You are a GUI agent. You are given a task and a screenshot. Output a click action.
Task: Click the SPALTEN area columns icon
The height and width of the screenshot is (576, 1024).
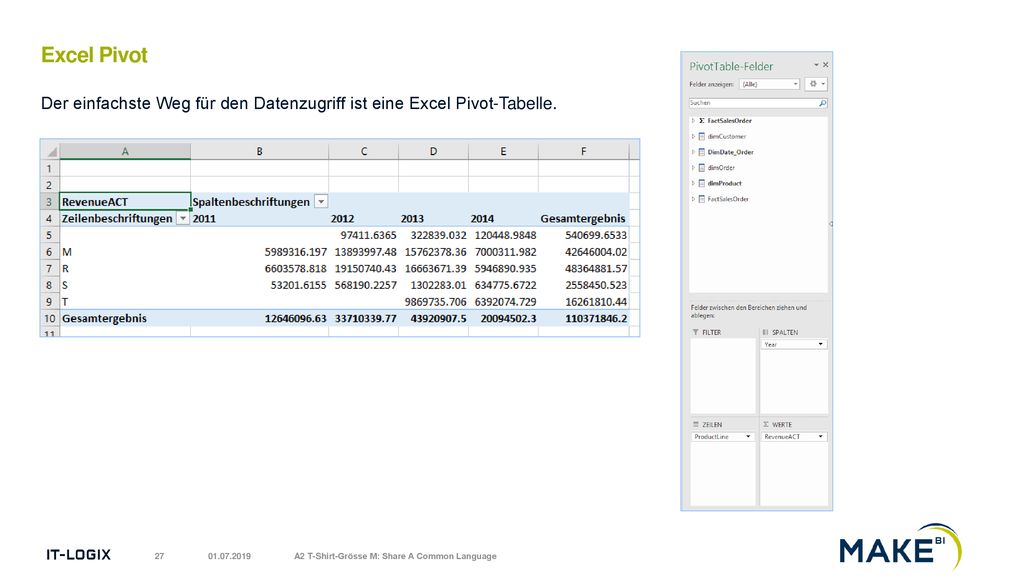coord(765,332)
